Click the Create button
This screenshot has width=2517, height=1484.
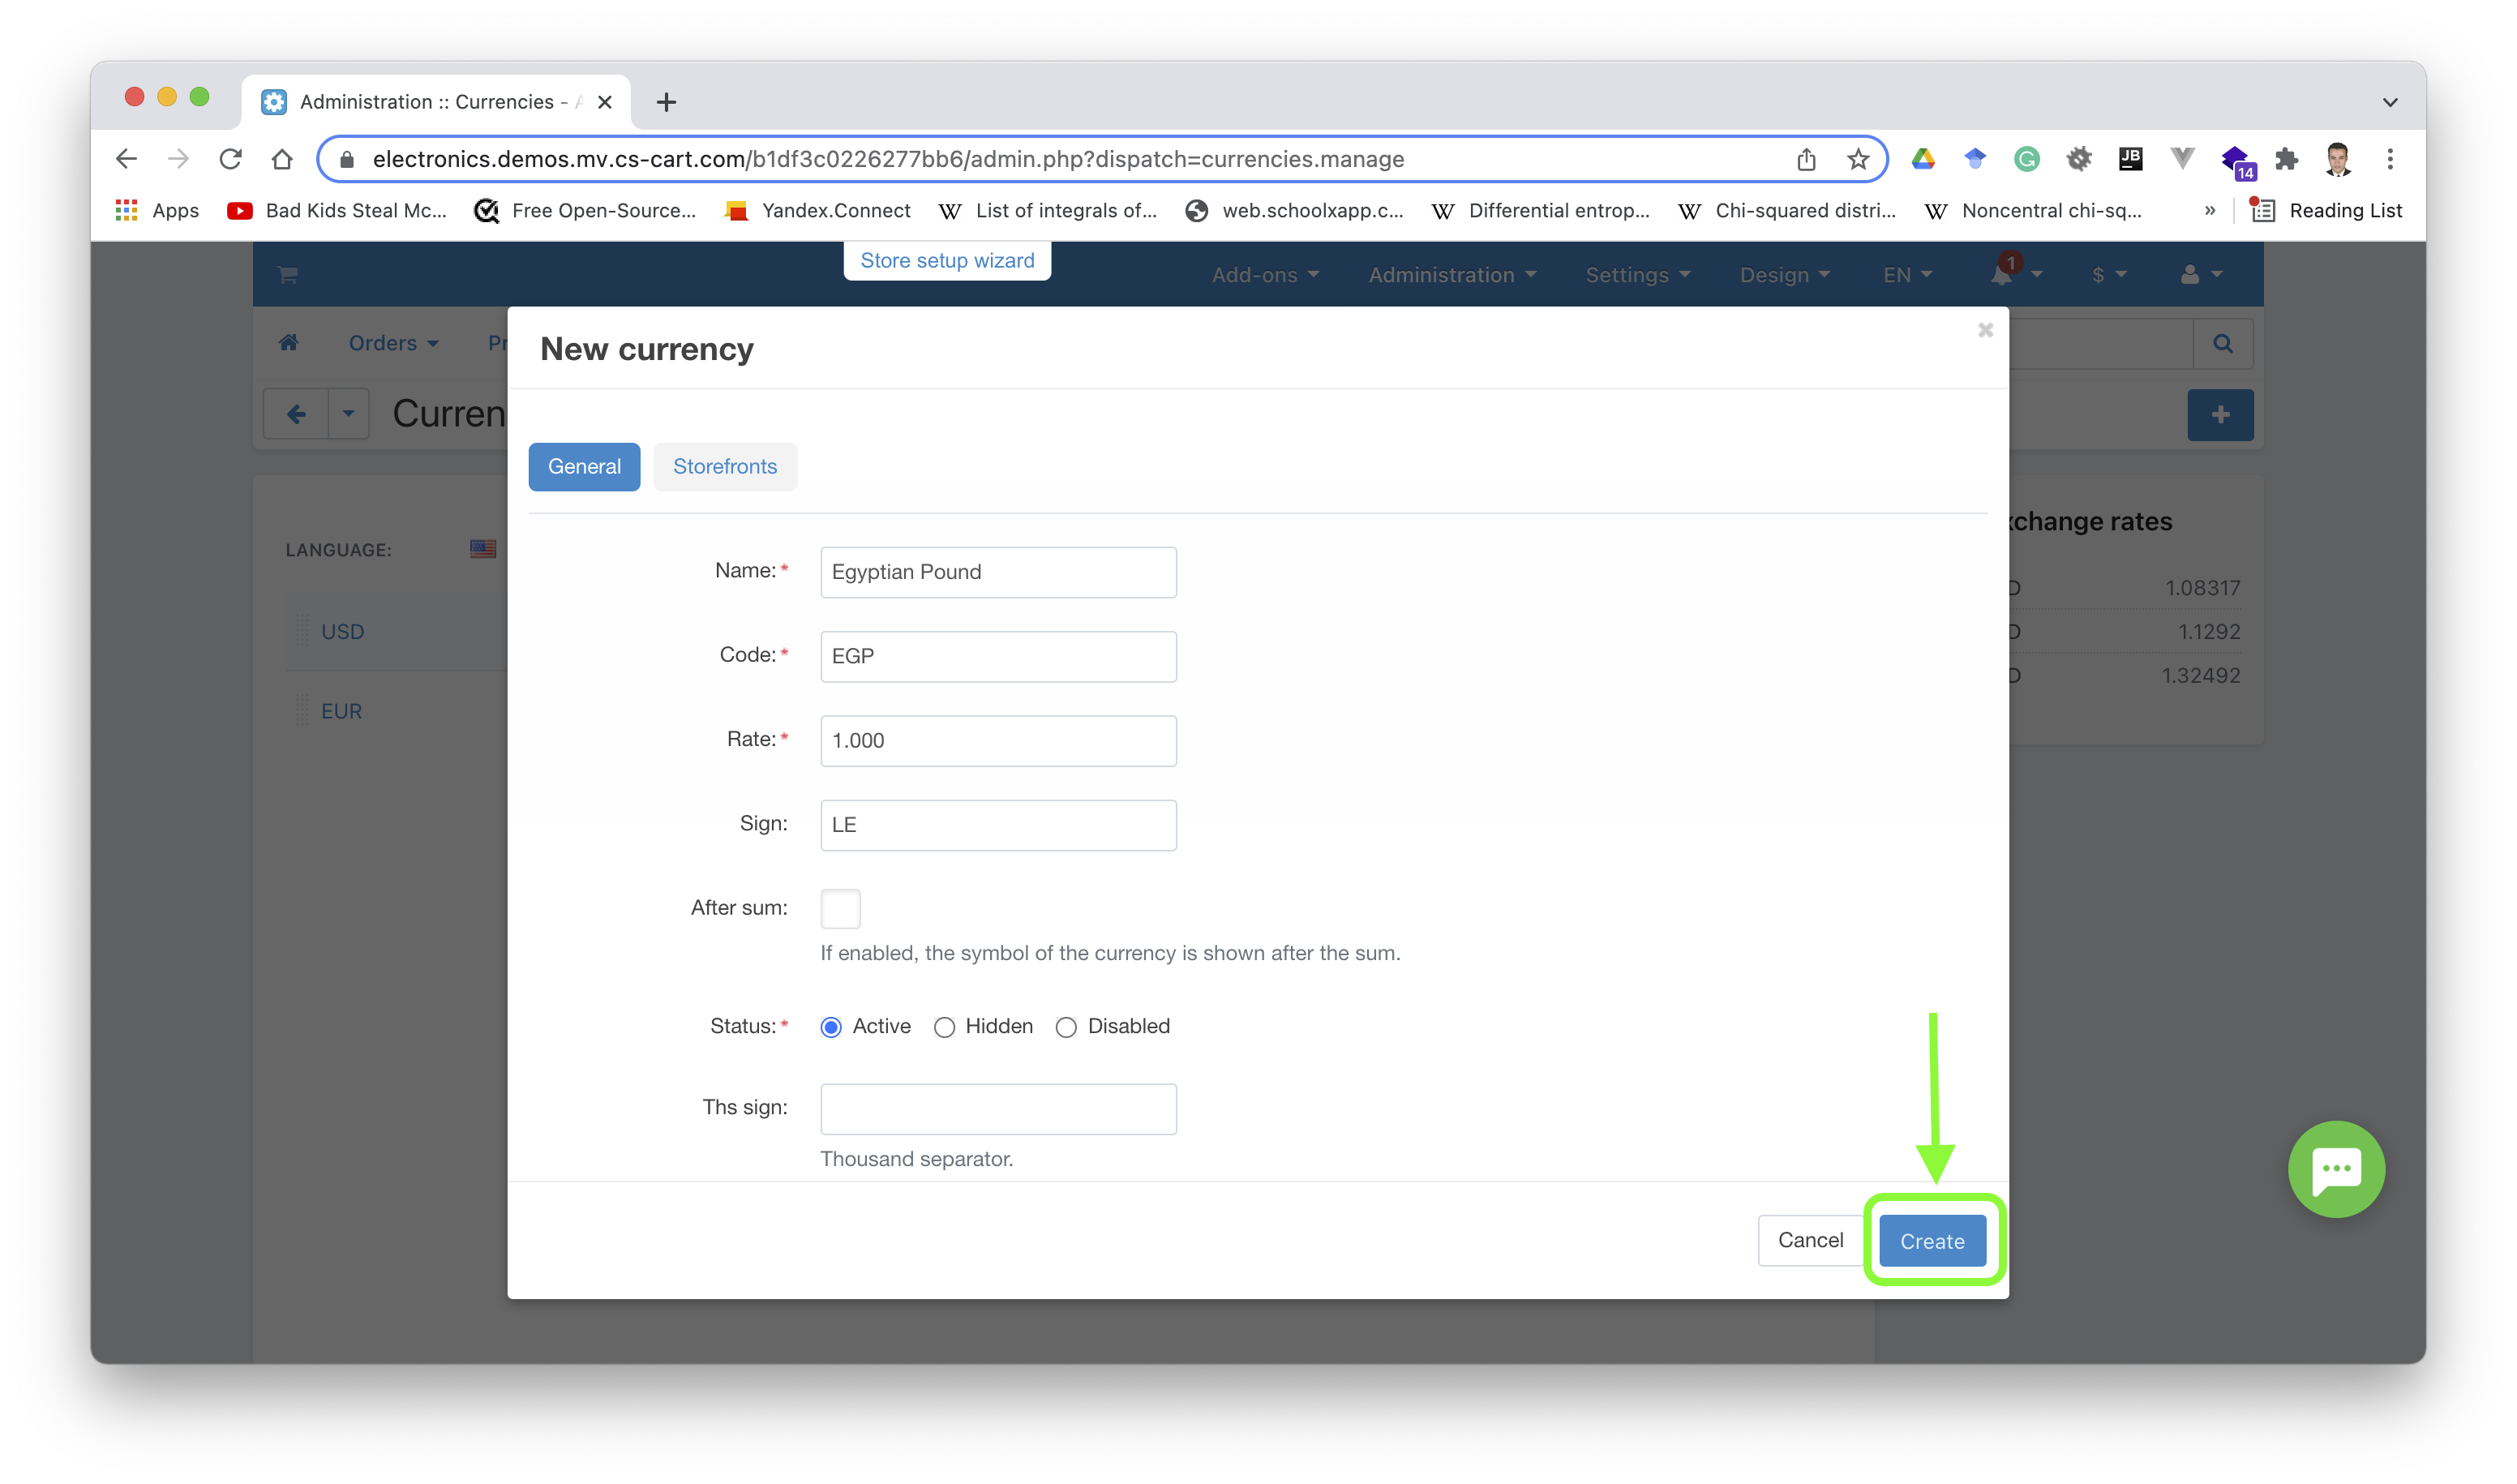point(1931,1240)
